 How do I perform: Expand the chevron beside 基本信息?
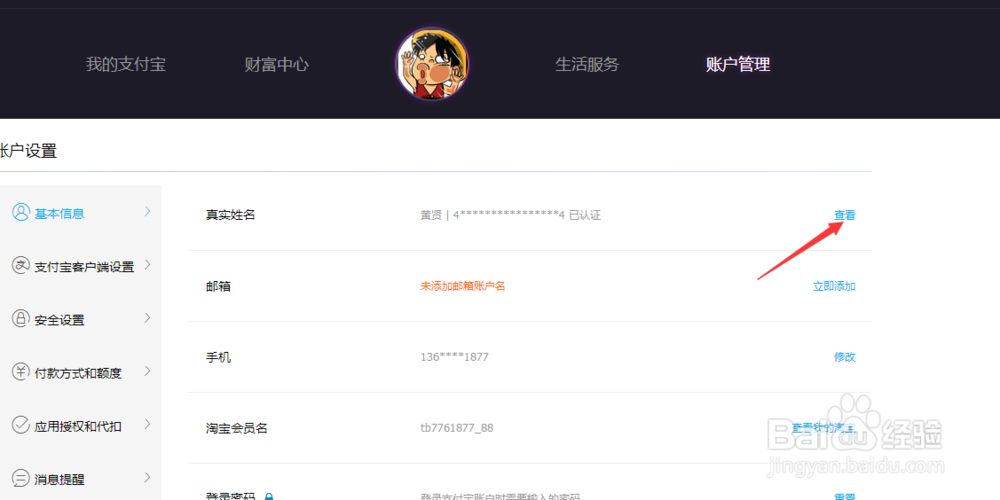click(x=148, y=211)
